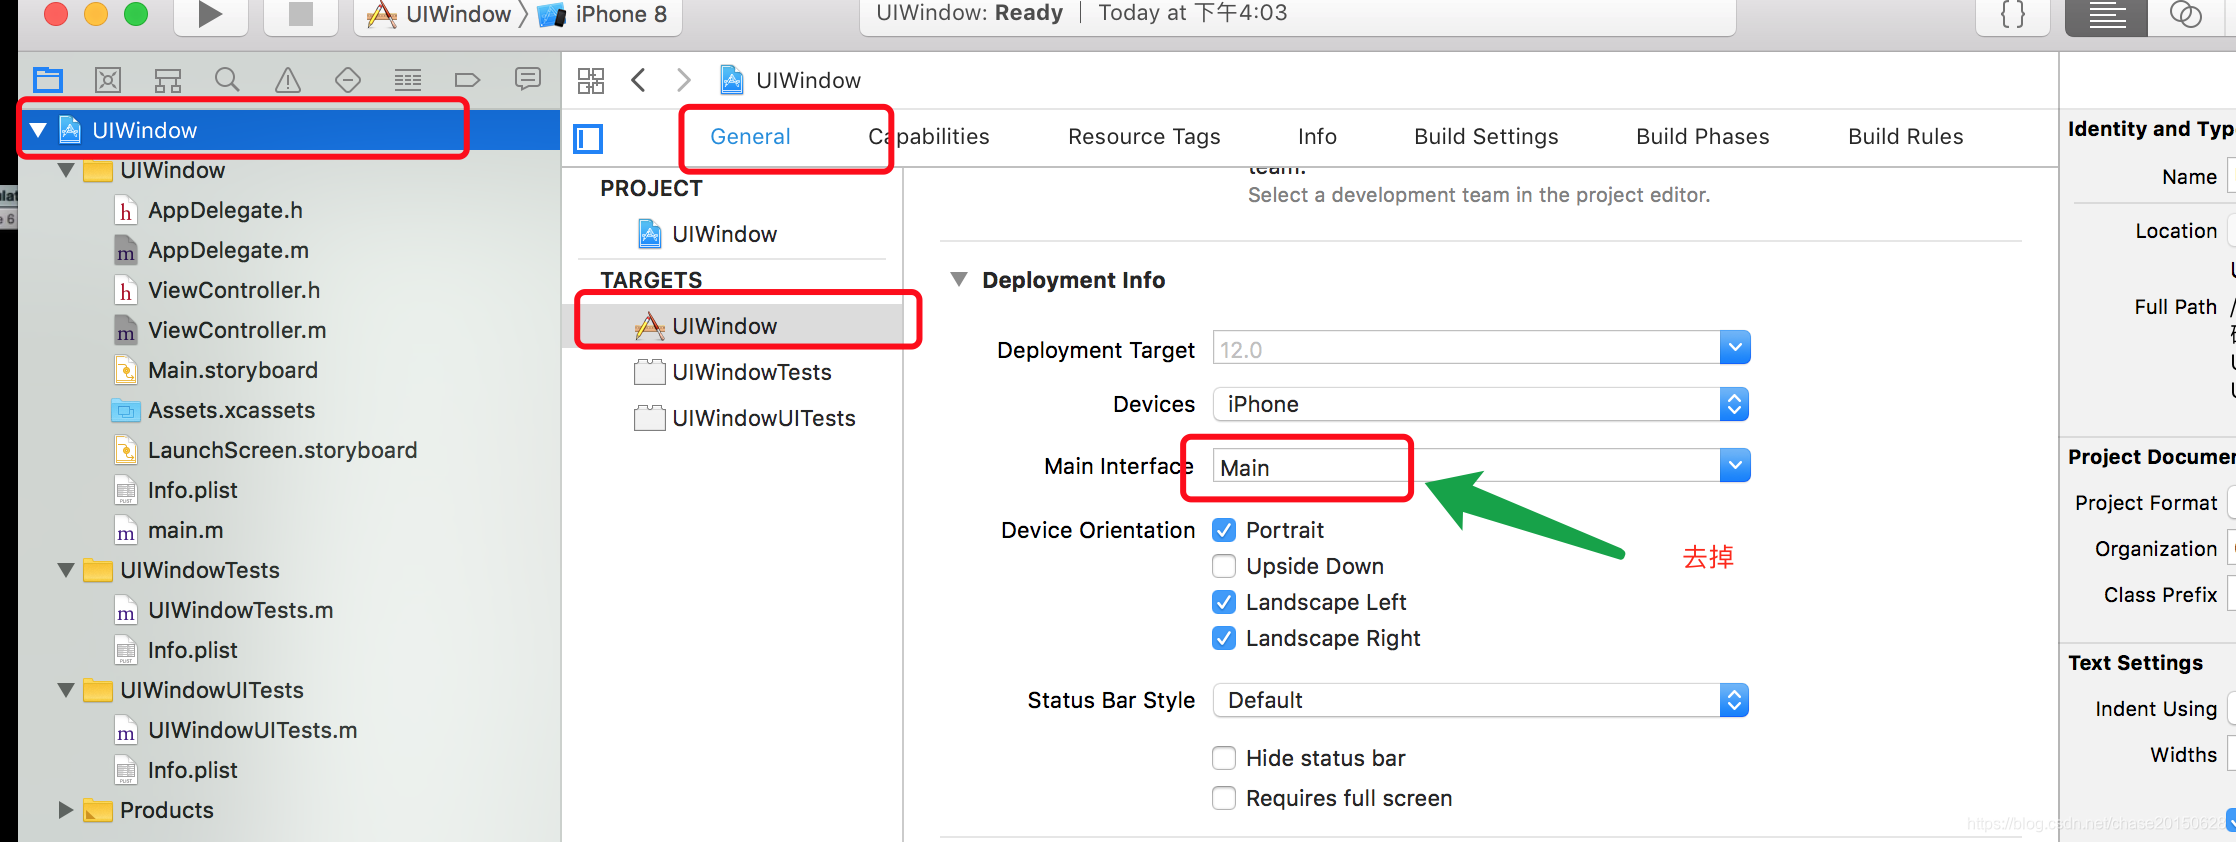Collapse the root UIWindow project
This screenshot has height=842, width=2236.
point(39,130)
